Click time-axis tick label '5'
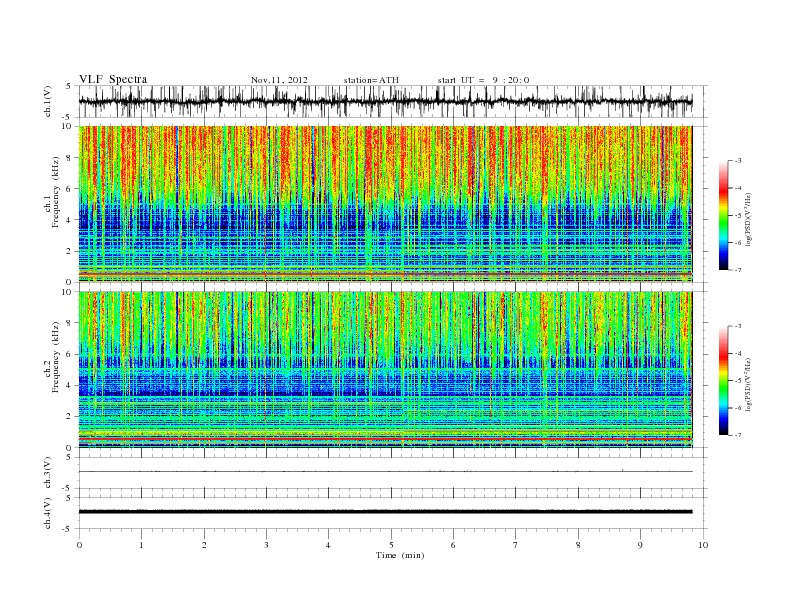 point(391,545)
